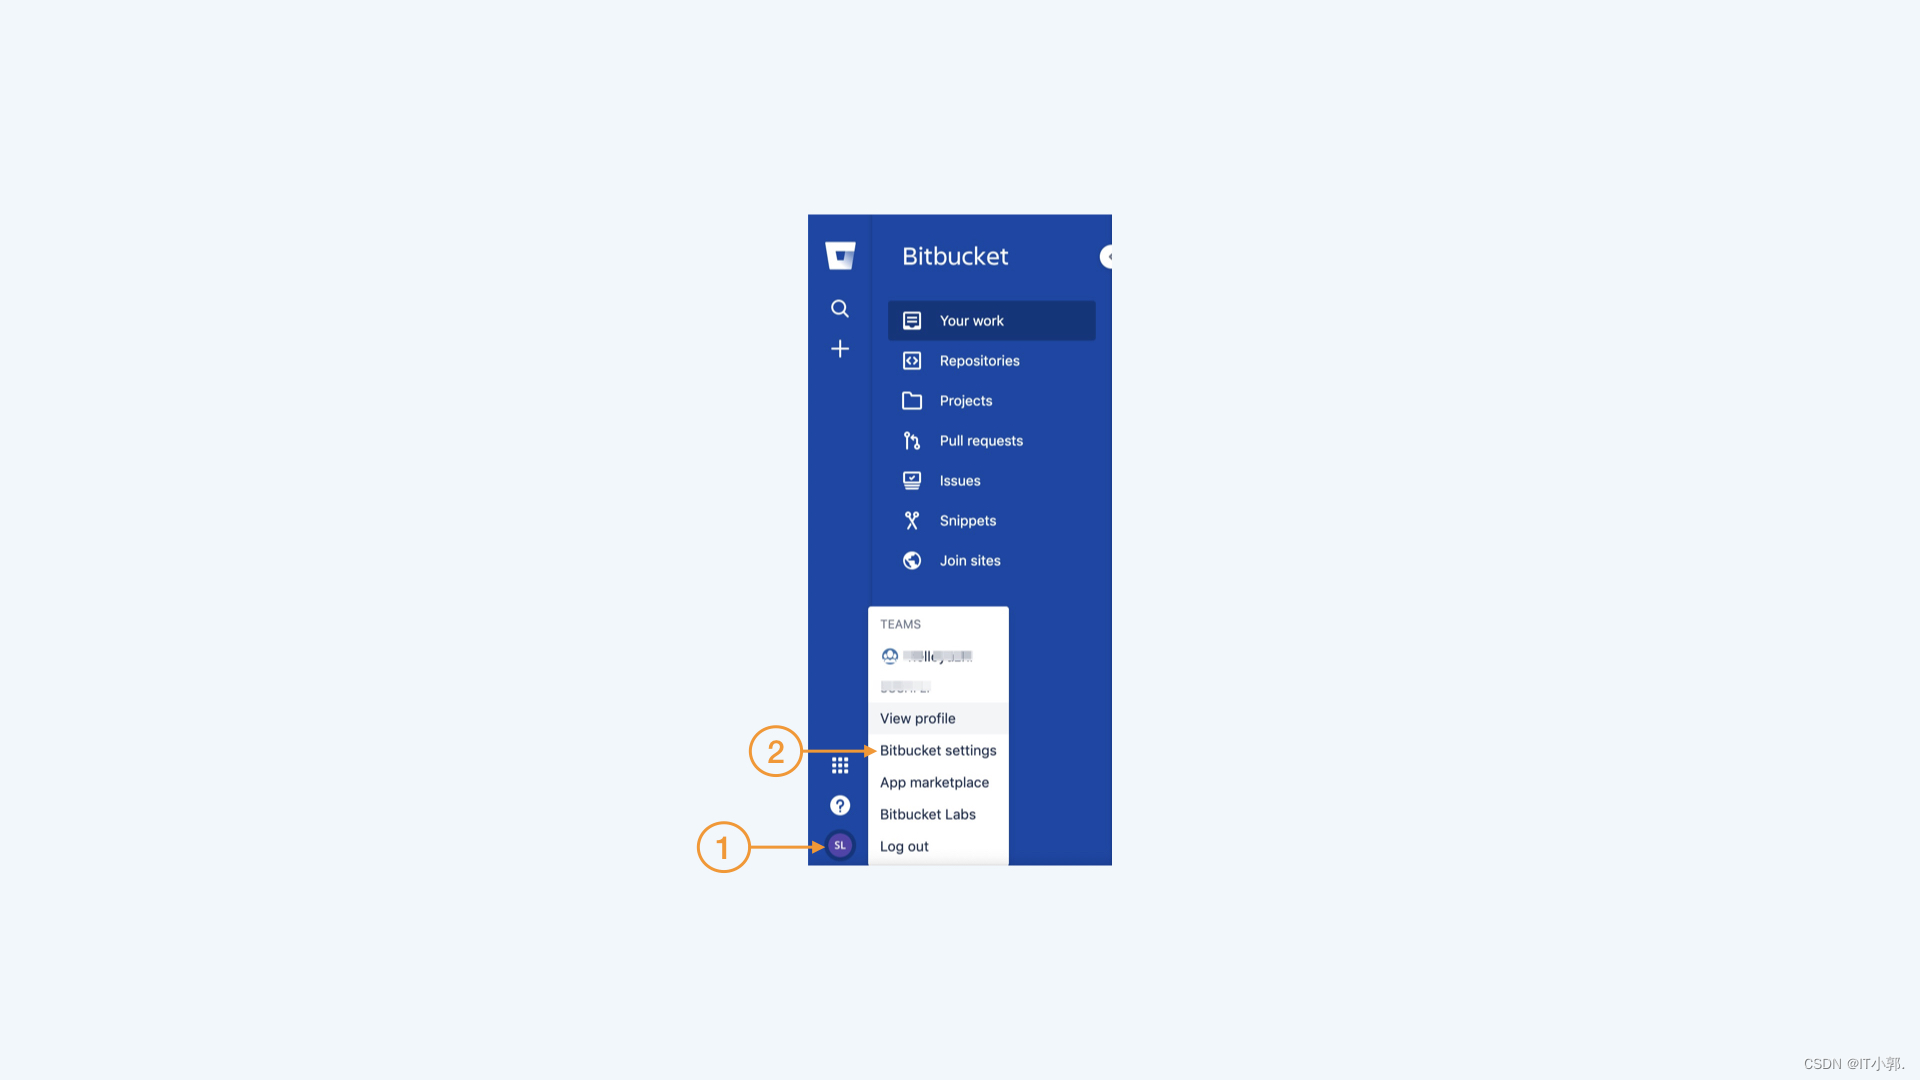The image size is (1920, 1080).
Task: Click the help question mark icon
Action: pos(840,804)
